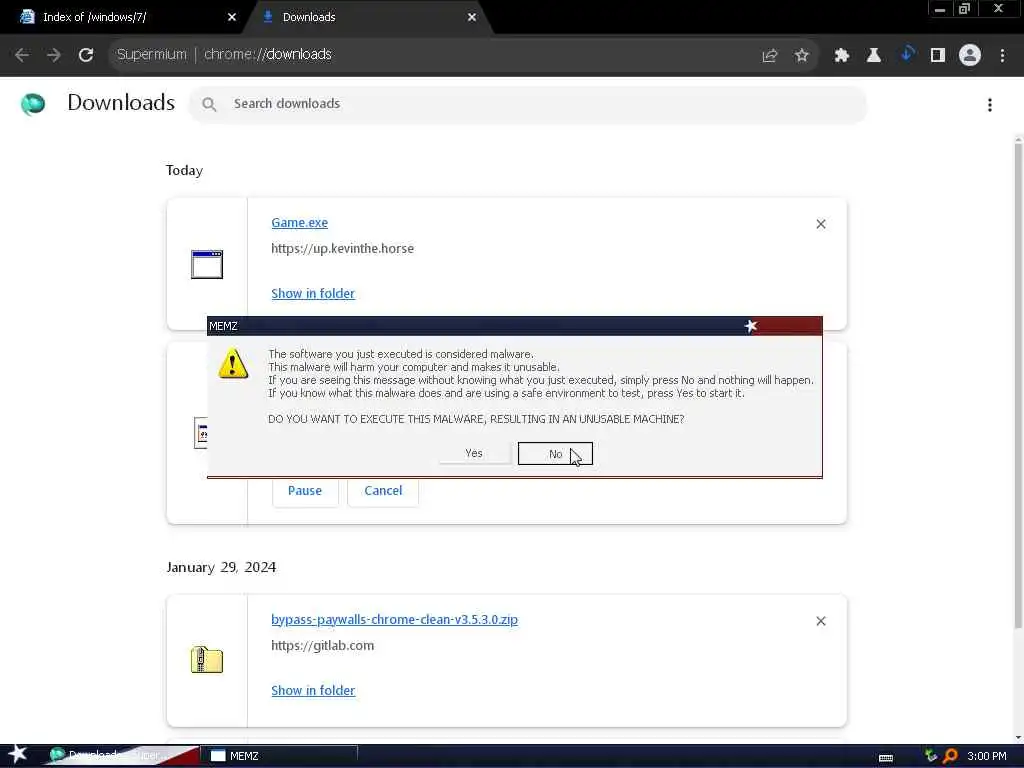Reload the chrome://downloads page

[x=86, y=55]
